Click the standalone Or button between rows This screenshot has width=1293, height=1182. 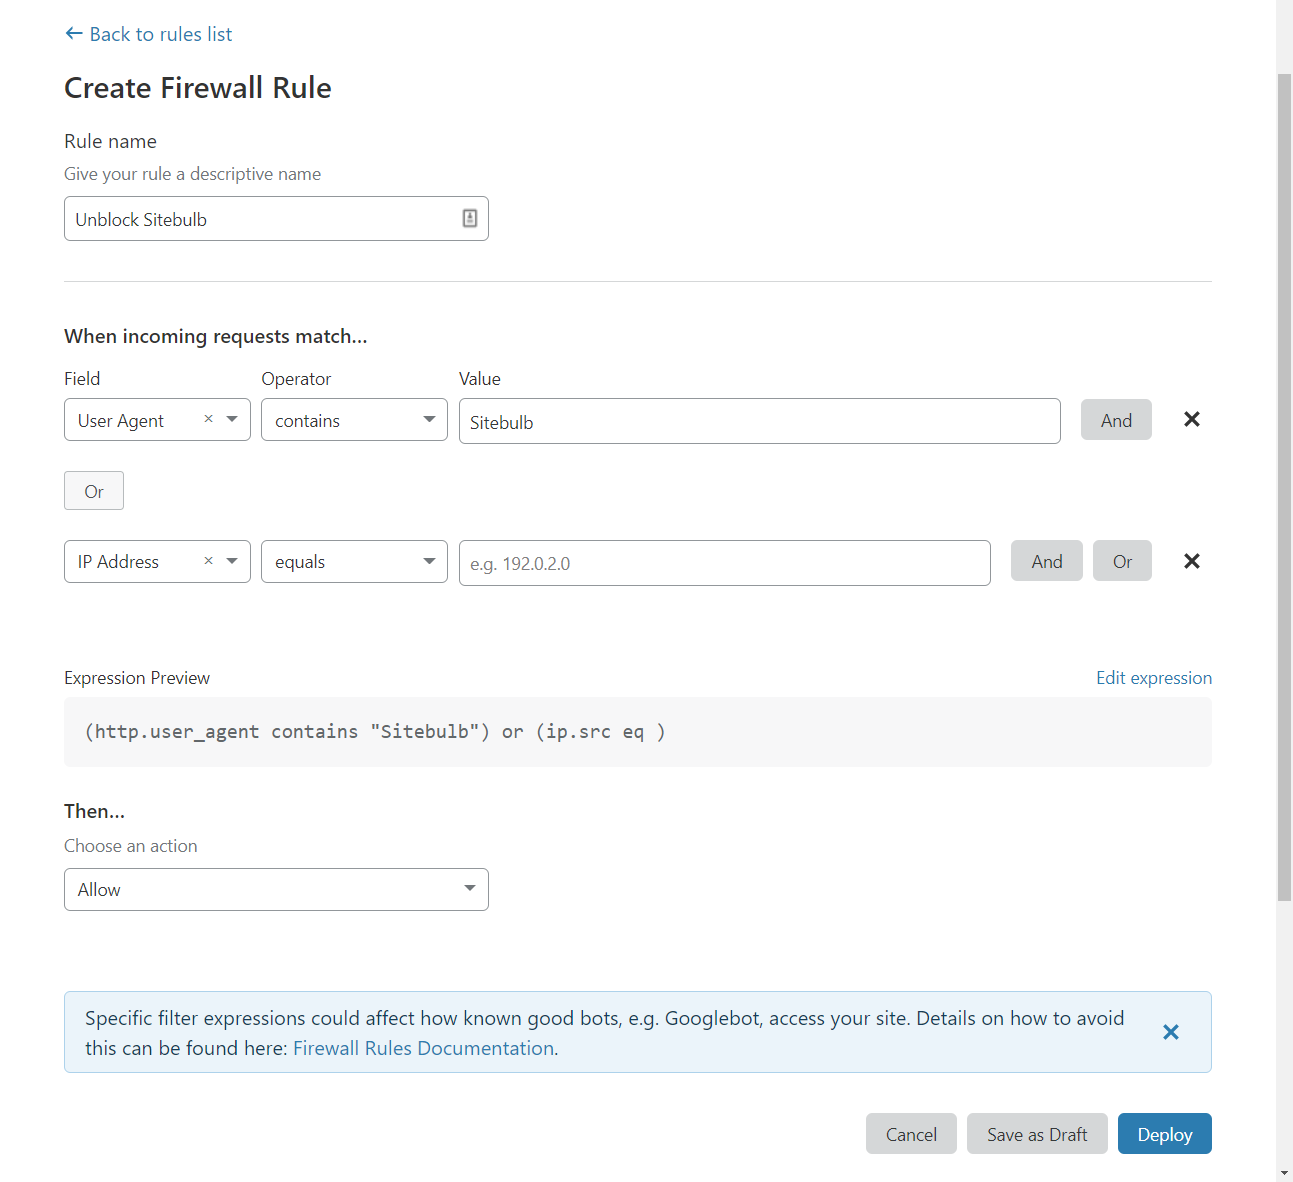click(94, 491)
